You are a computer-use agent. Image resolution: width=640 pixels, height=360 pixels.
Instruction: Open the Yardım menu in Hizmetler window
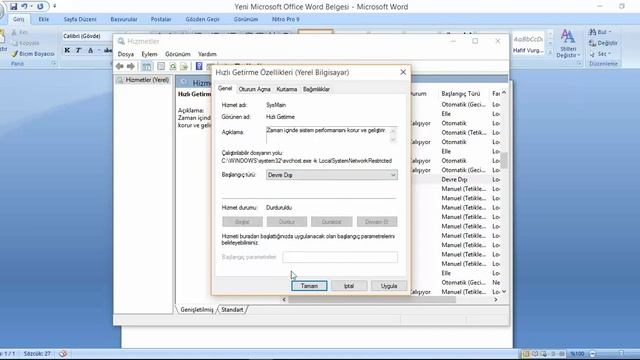207,54
